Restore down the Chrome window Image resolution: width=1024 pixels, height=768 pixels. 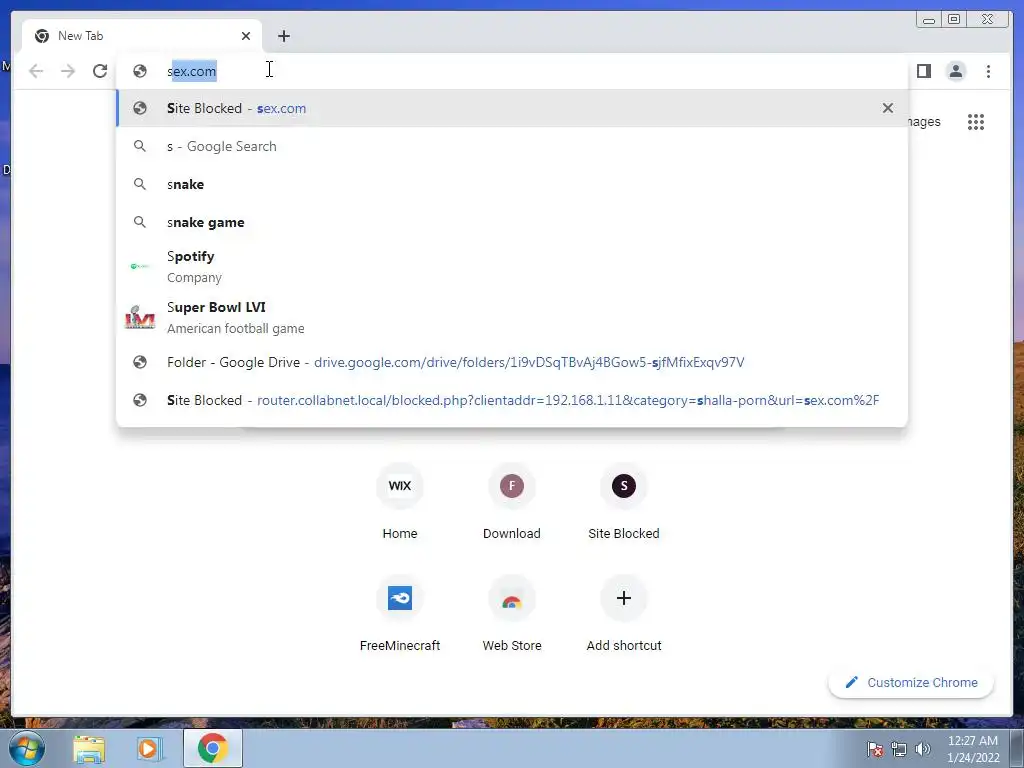953,20
